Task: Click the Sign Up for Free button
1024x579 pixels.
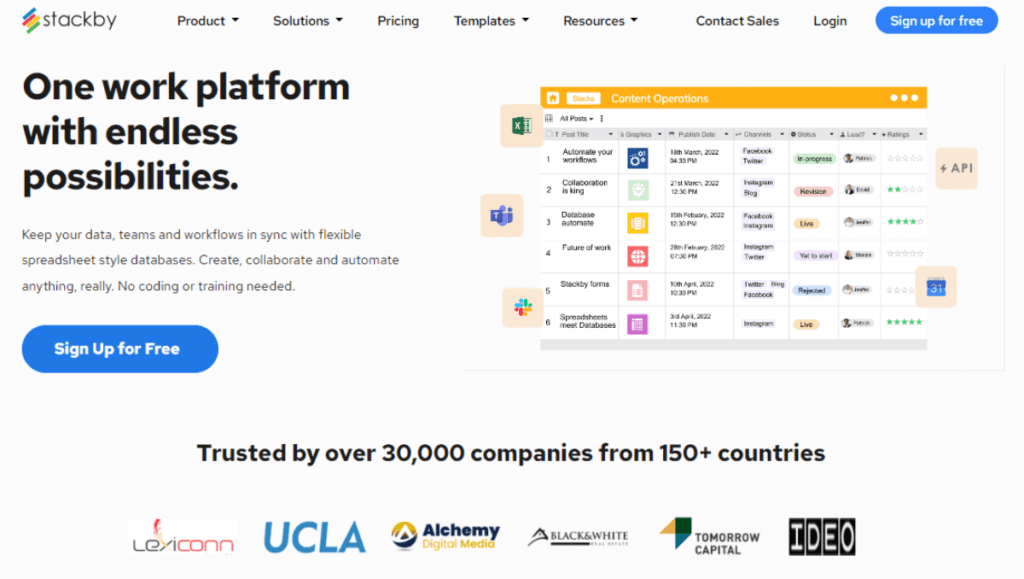Action: [119, 349]
